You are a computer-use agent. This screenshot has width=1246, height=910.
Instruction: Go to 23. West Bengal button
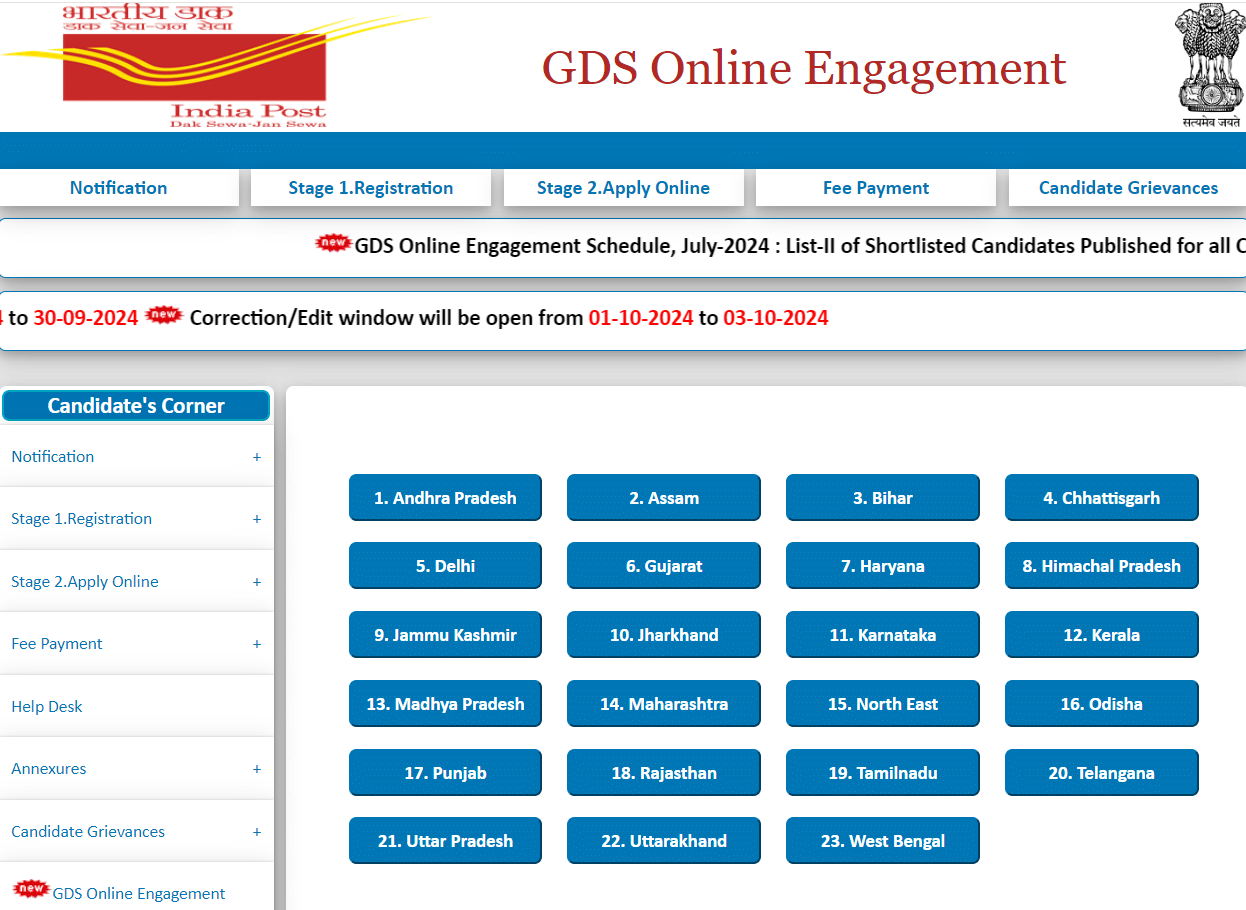[883, 841]
